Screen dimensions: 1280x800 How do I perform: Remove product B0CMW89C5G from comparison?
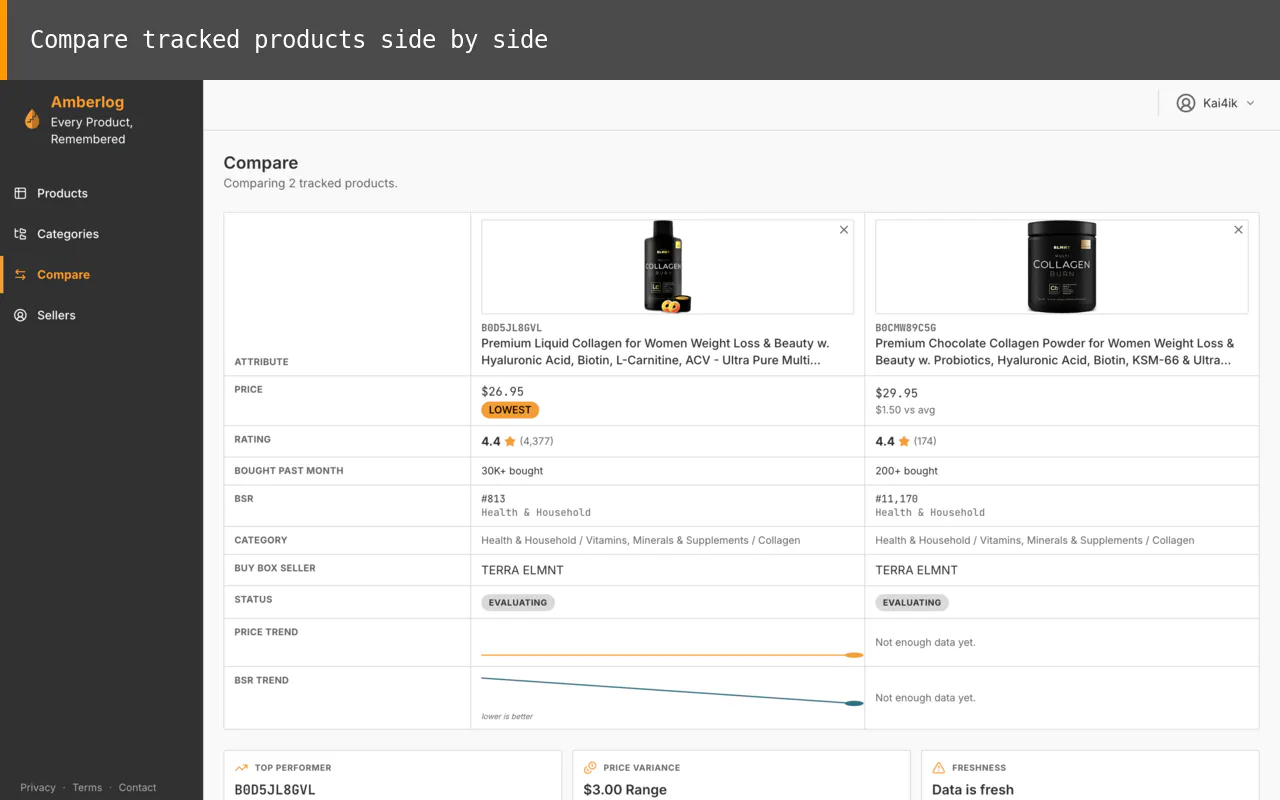[1238, 230]
